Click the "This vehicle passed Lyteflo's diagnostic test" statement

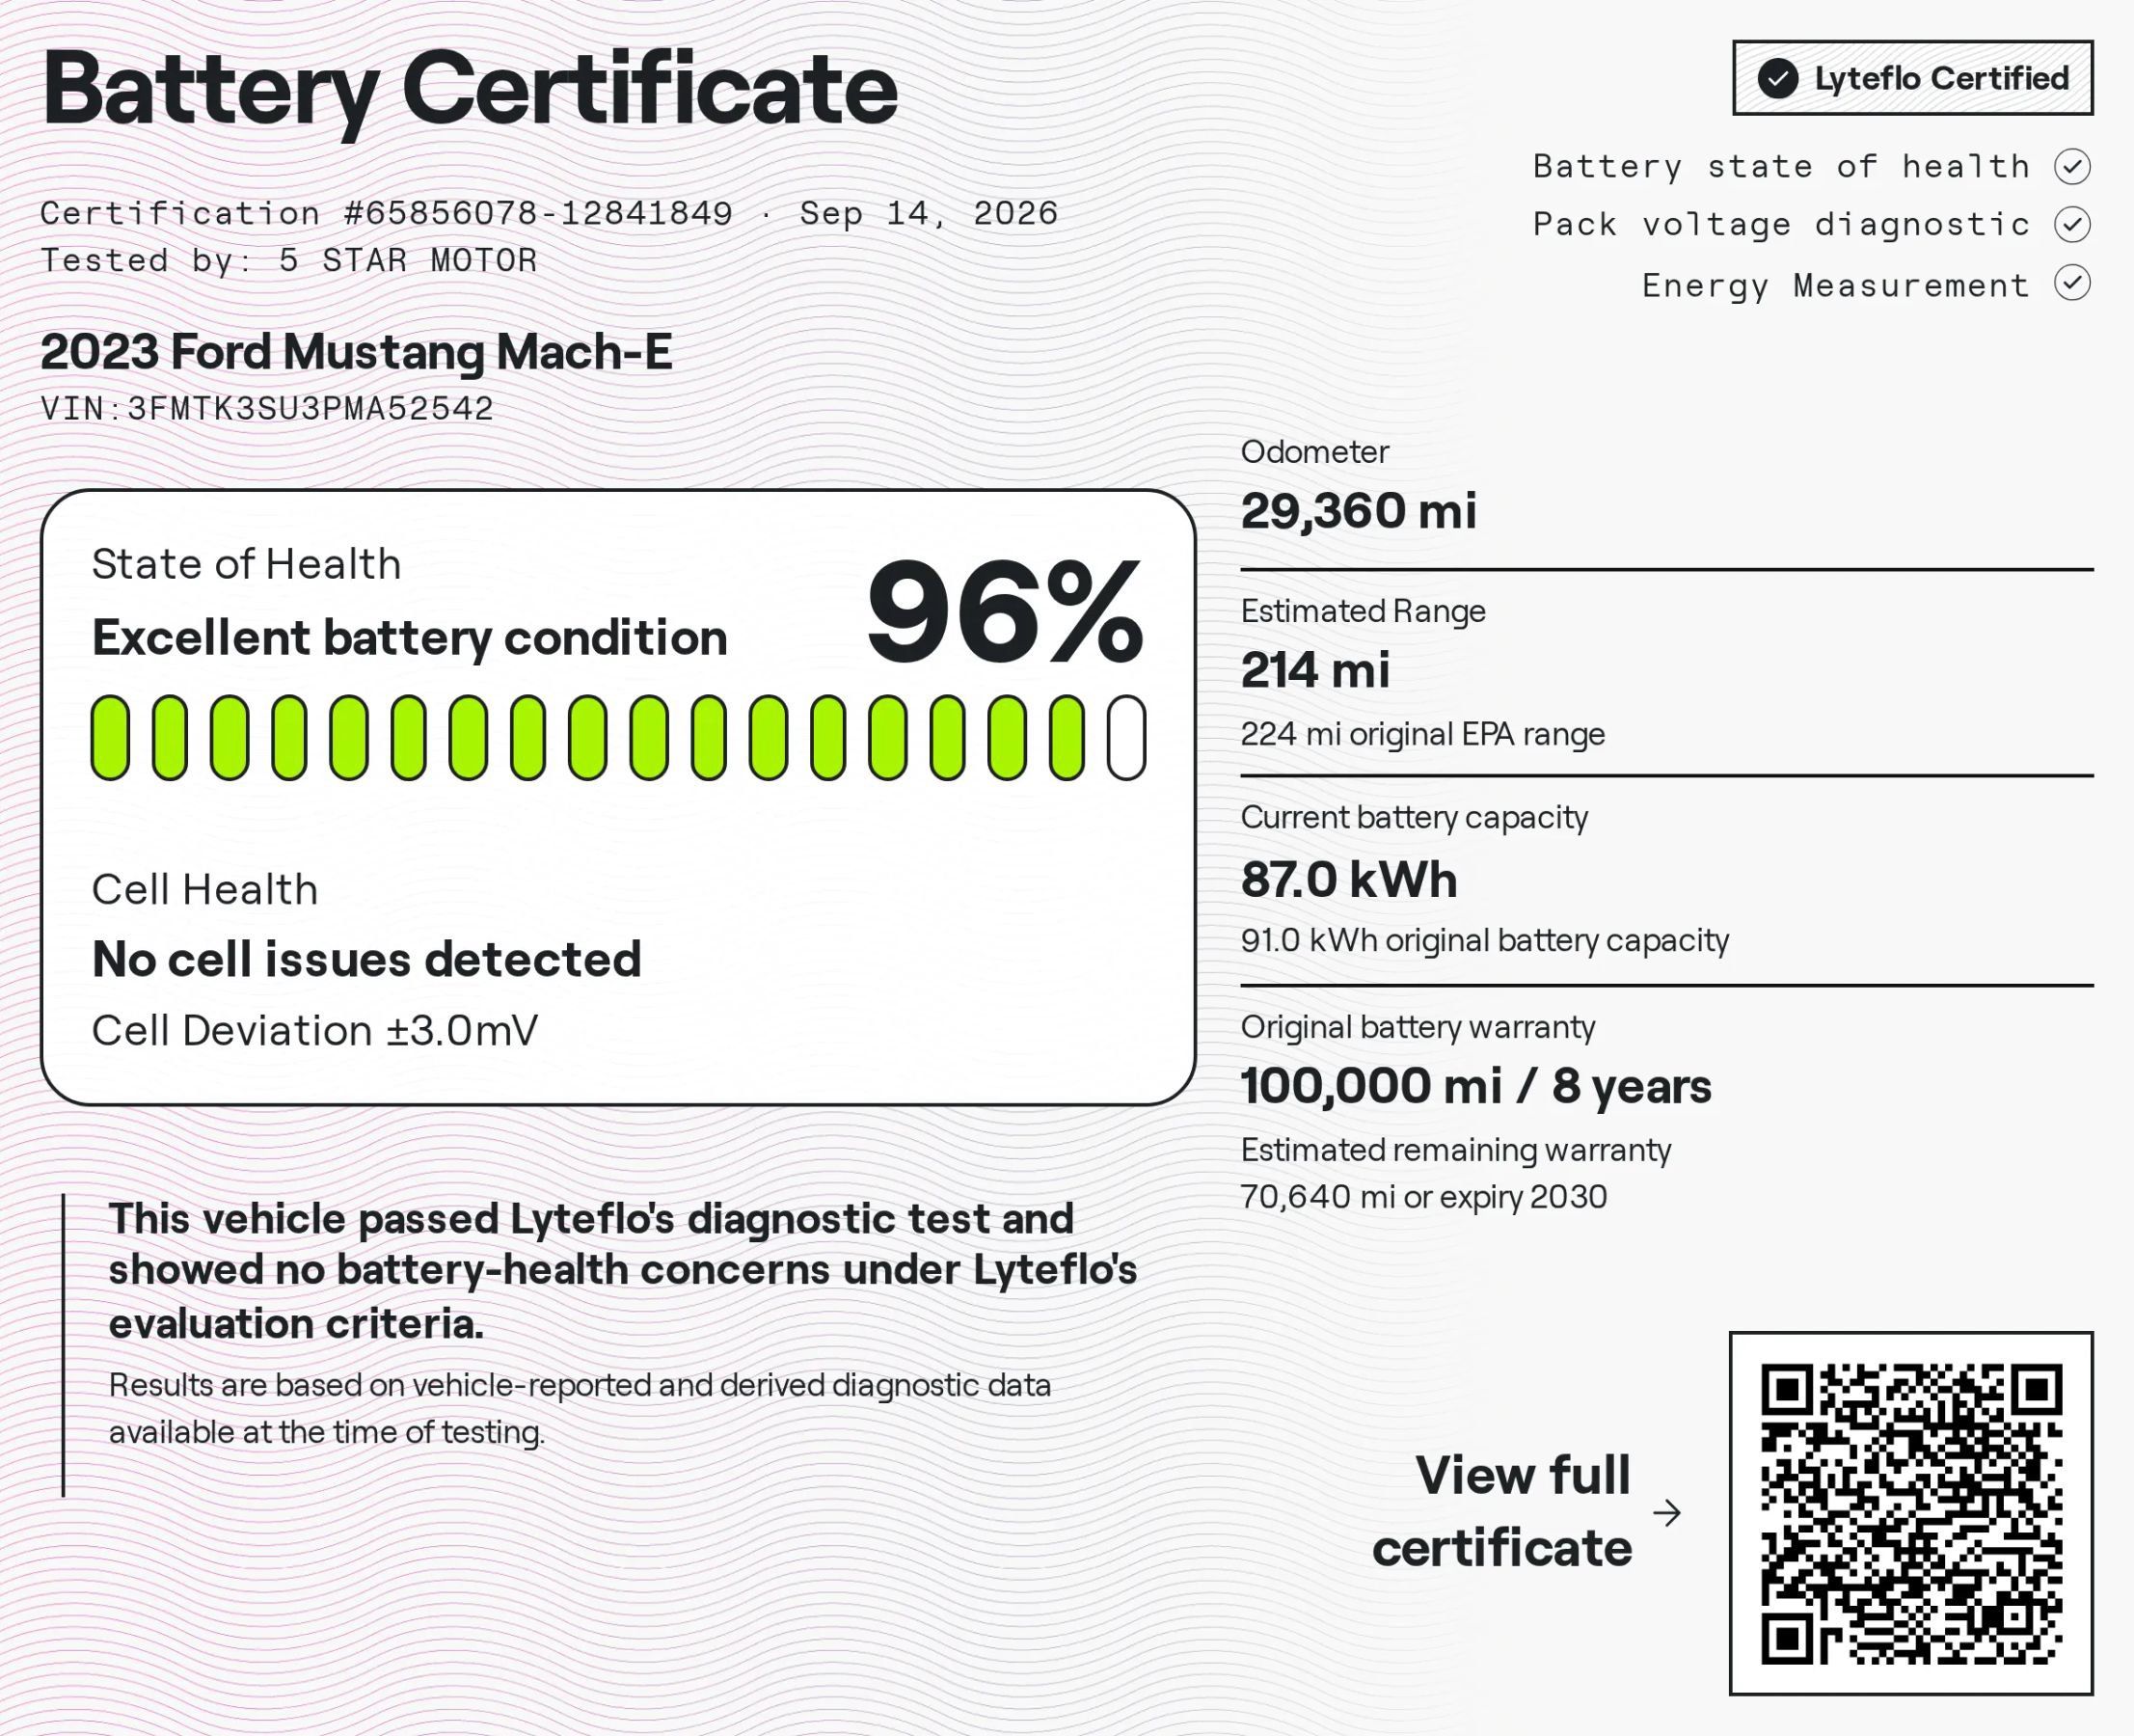[x=622, y=1271]
